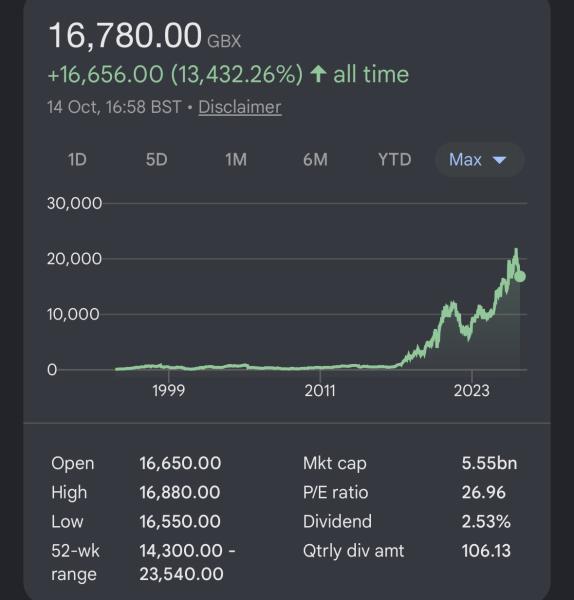The image size is (574, 600).
Task: Click the Dividend value 2.53%
Action: (486, 522)
